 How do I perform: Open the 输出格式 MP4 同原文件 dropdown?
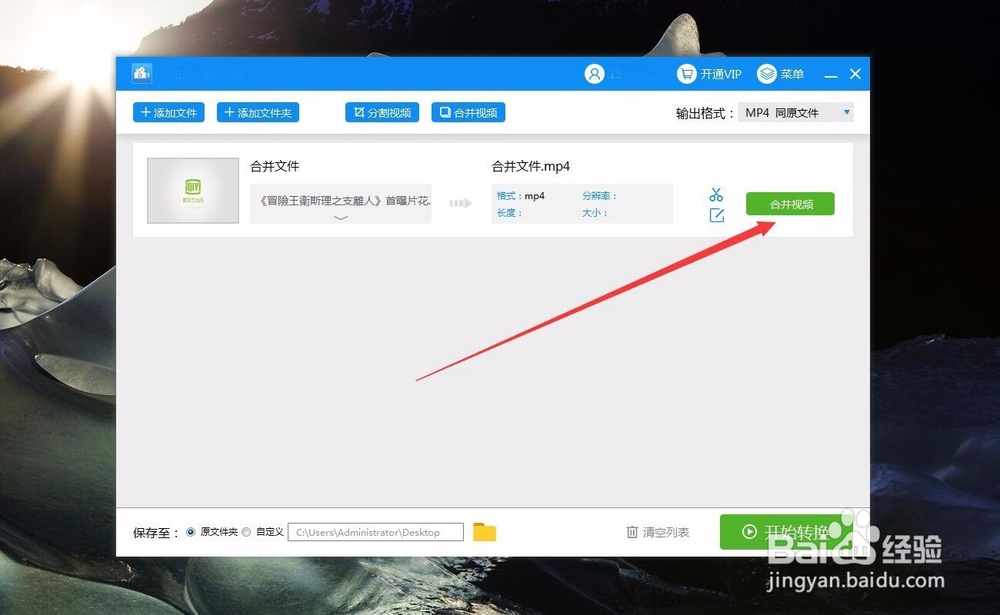pos(795,113)
